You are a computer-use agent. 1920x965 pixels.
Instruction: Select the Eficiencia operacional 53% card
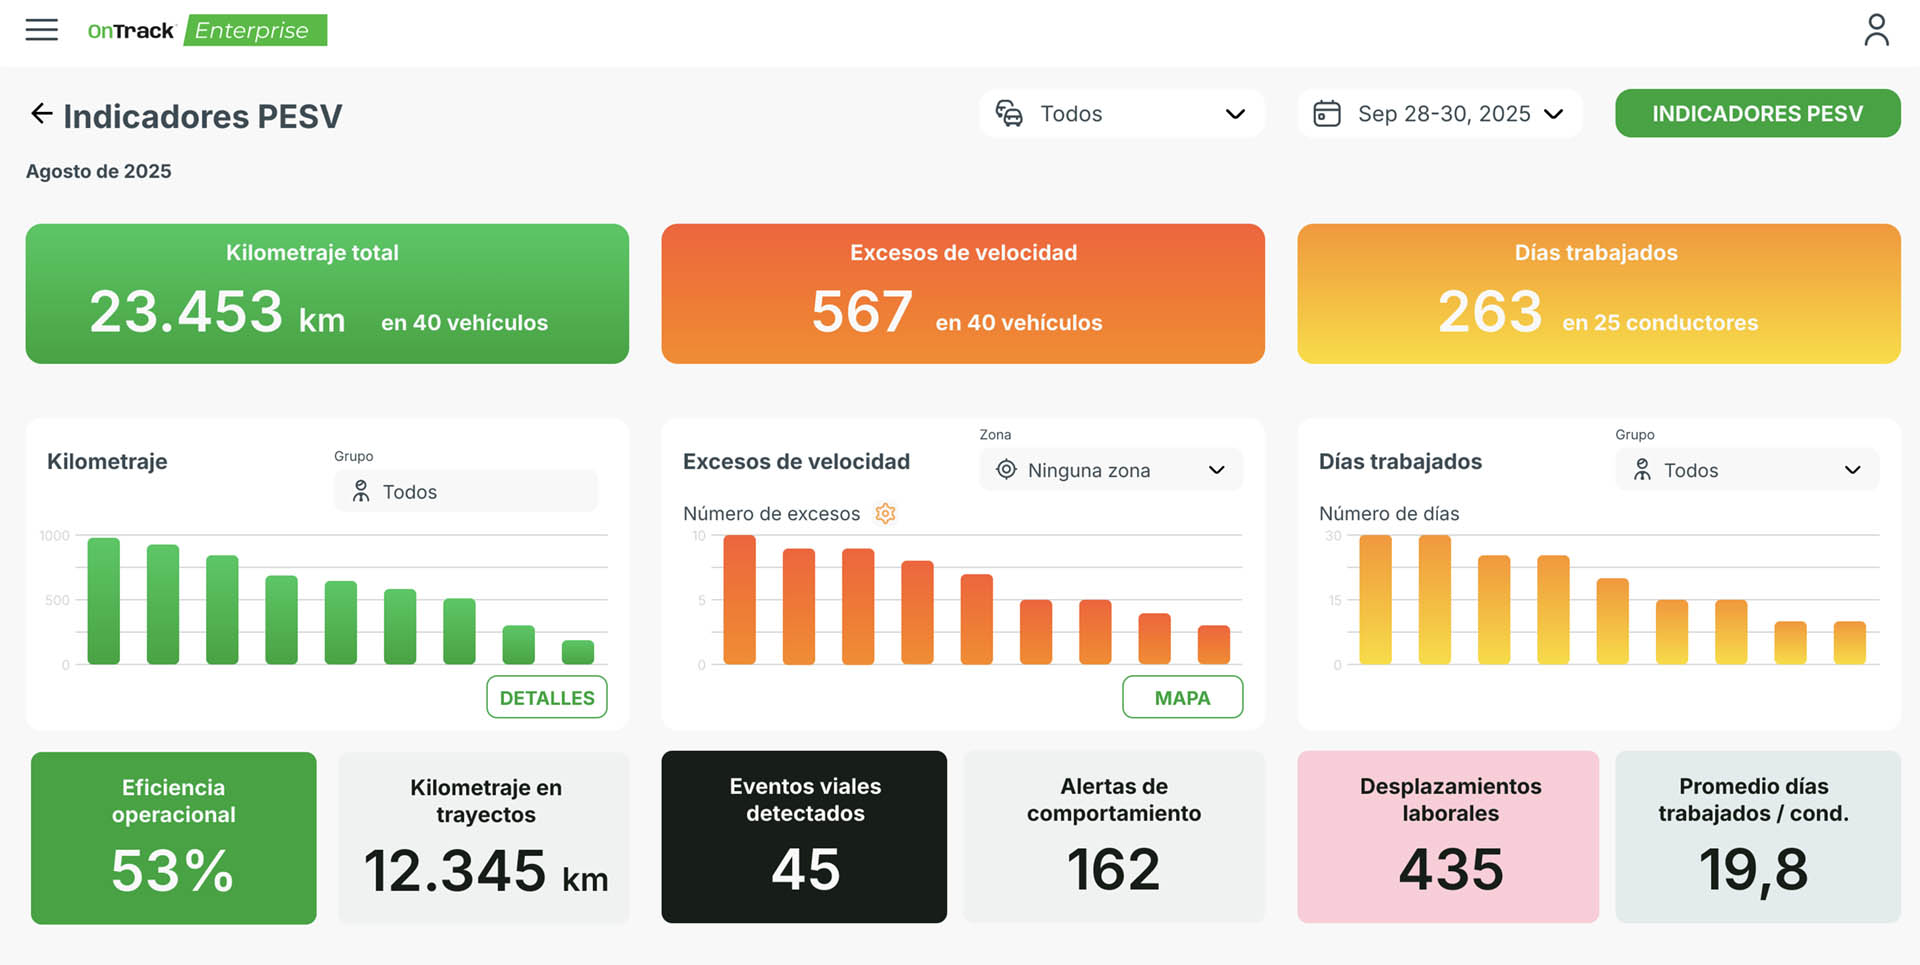coord(174,837)
